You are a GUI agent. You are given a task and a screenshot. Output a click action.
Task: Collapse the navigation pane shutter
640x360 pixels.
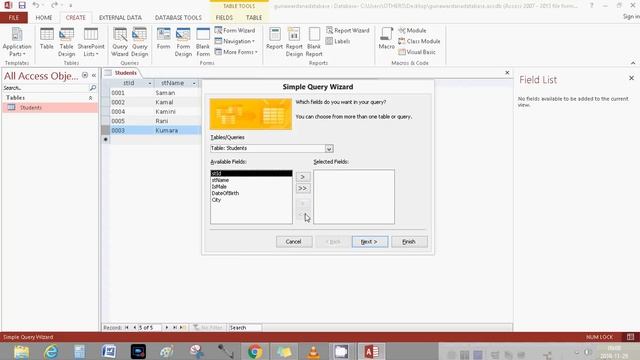tap(94, 75)
